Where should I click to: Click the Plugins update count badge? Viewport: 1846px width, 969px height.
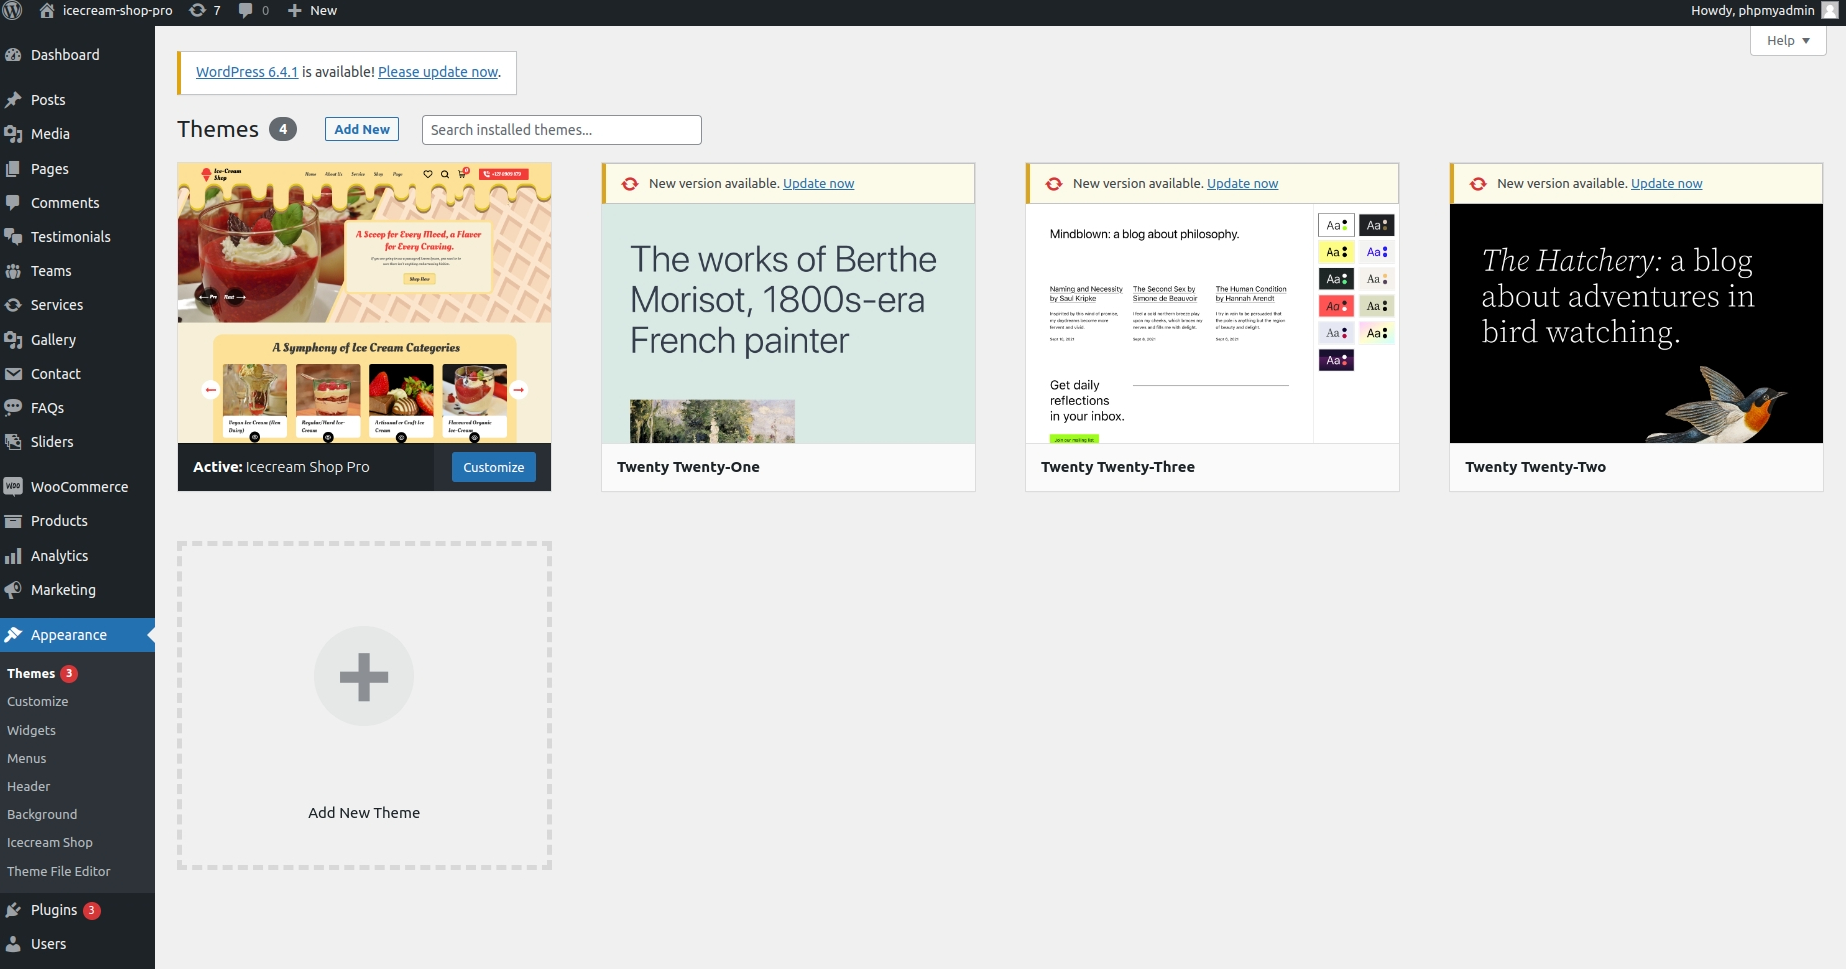91,910
